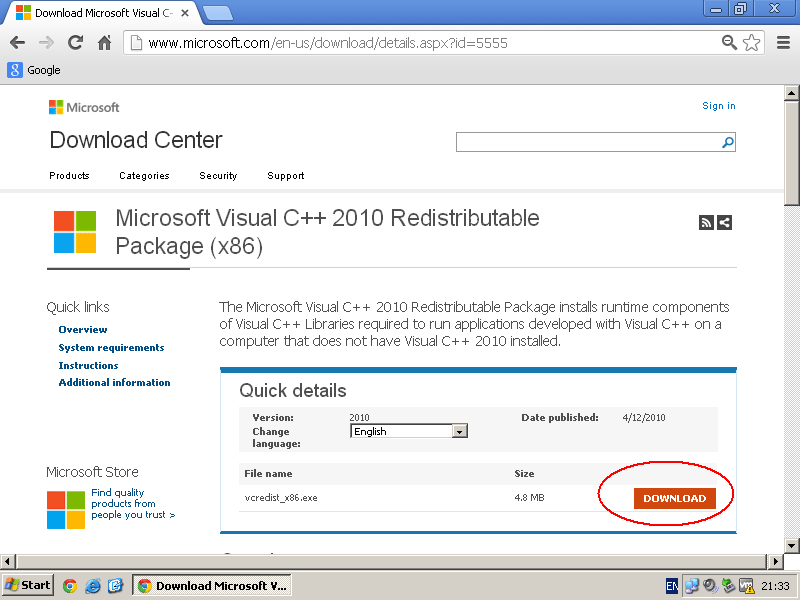Open the browser home page
The width and height of the screenshot is (800, 600).
tap(105, 43)
